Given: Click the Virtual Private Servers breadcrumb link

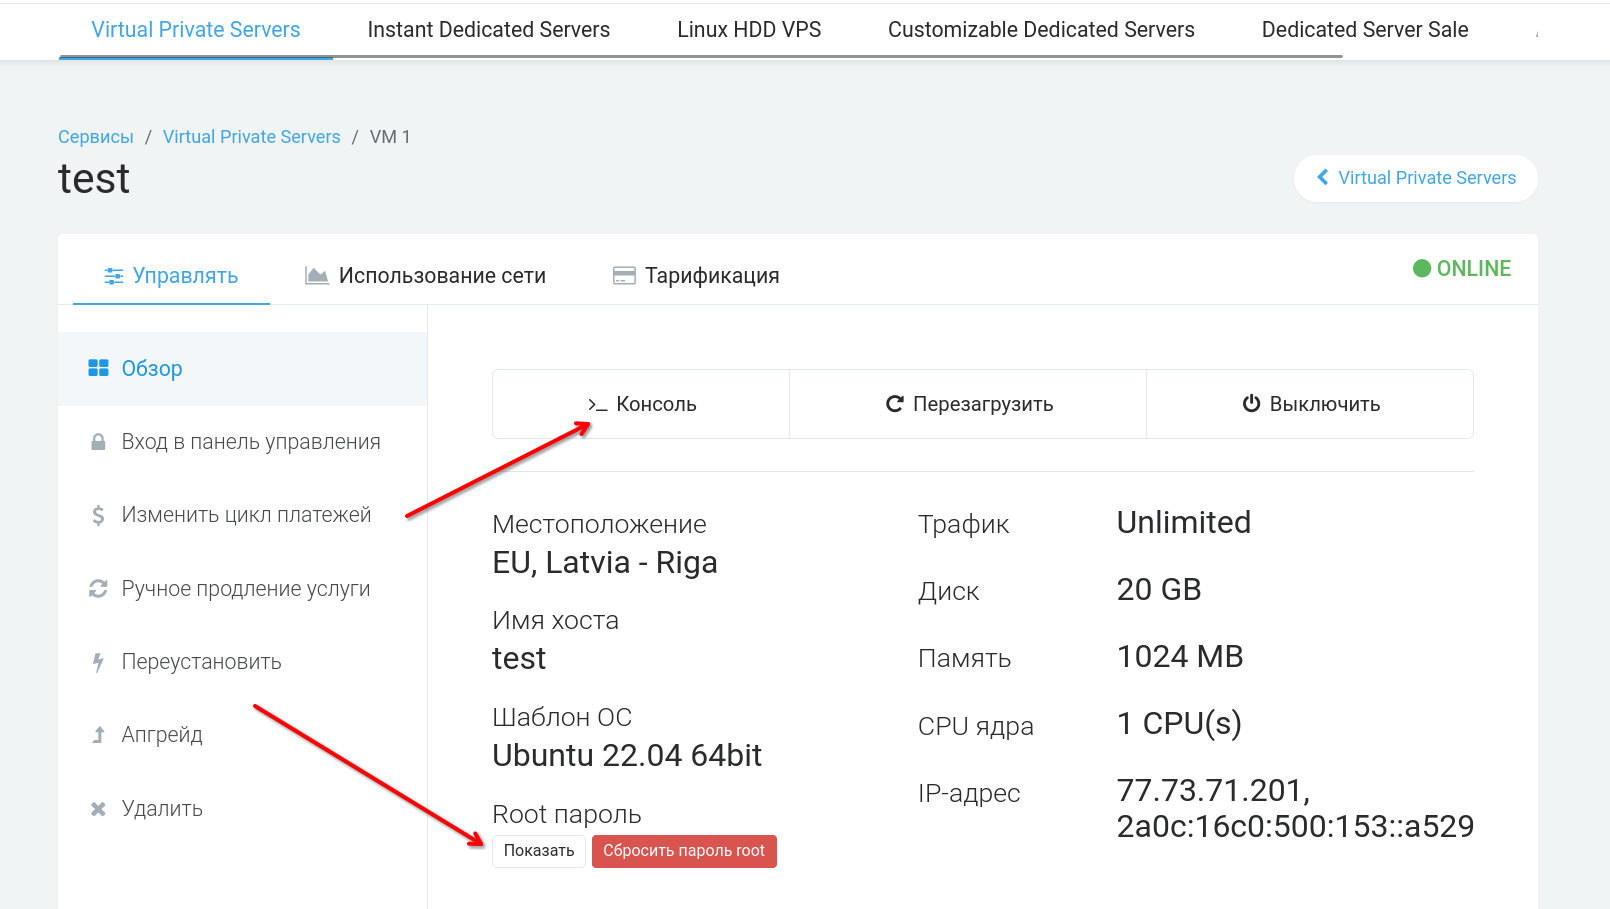Looking at the screenshot, I should click(x=251, y=136).
